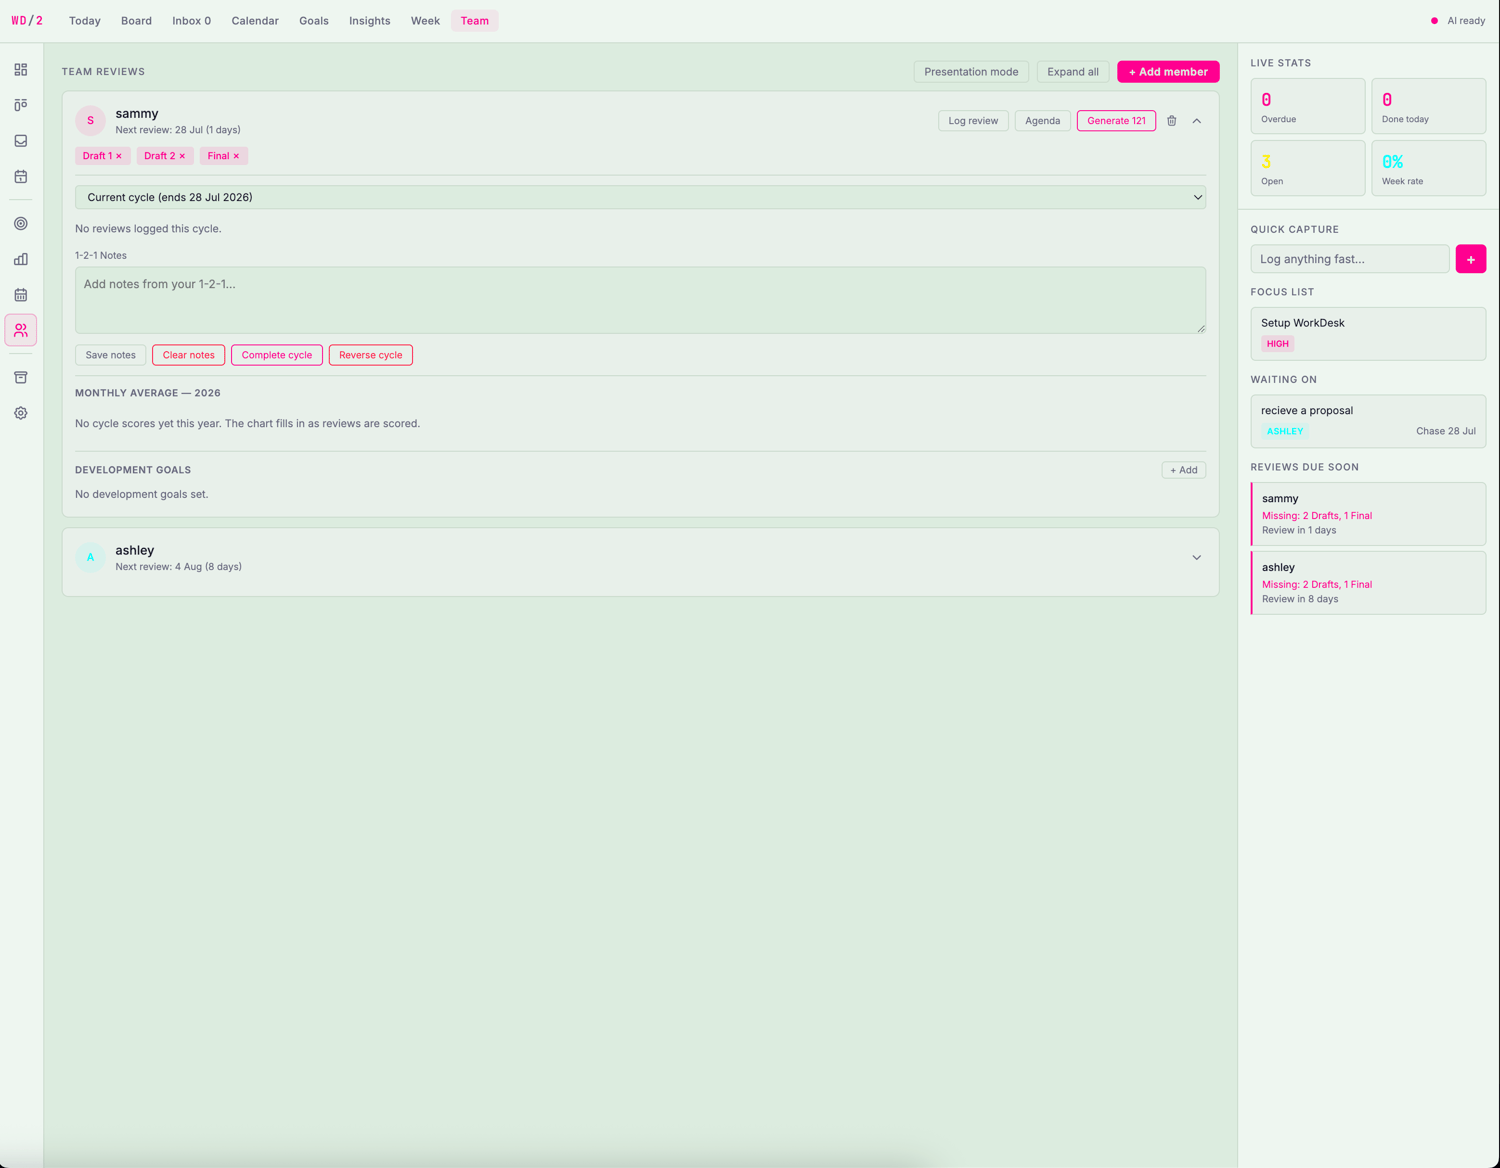Screen dimensions: 1500x1168
Task: Open sammy's Agenda
Action: [x=1043, y=121]
